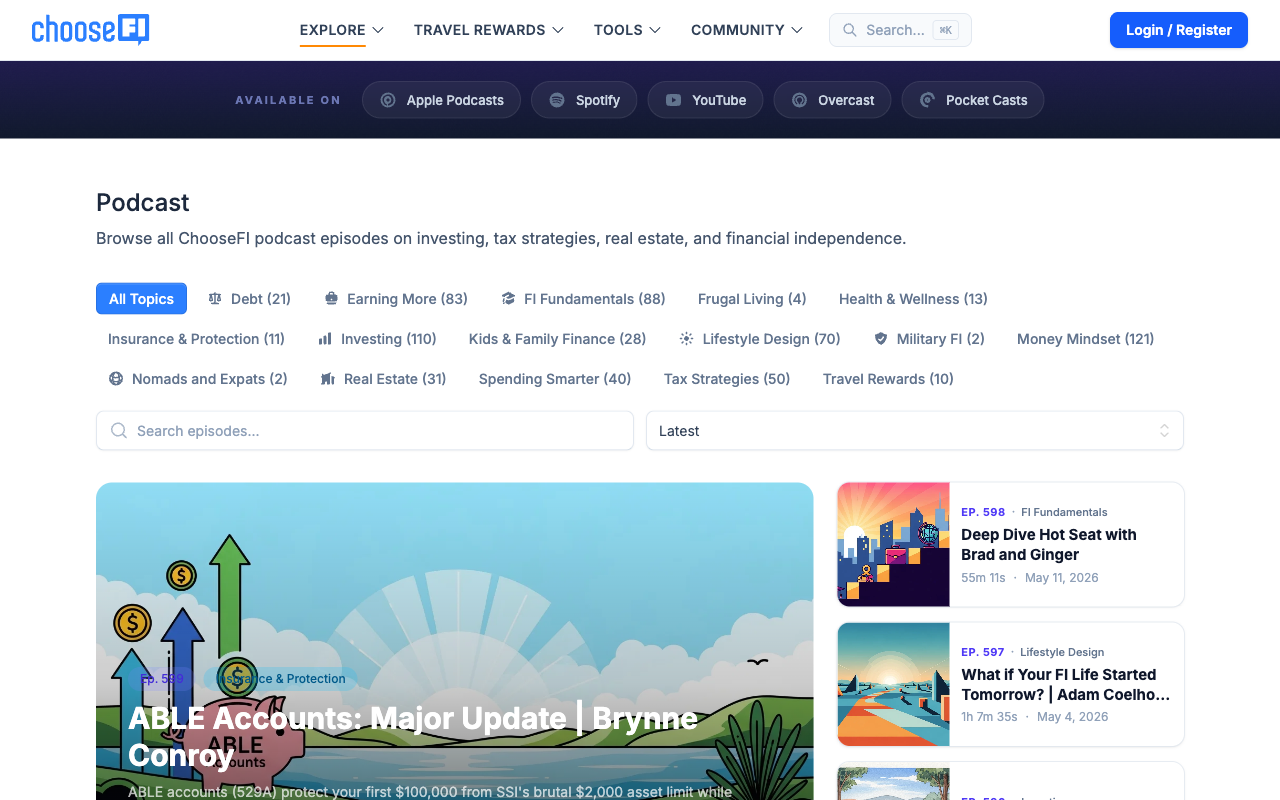1280x800 pixels.
Task: Click the FI Fundamentals tag on episode 598
Action: (1064, 512)
